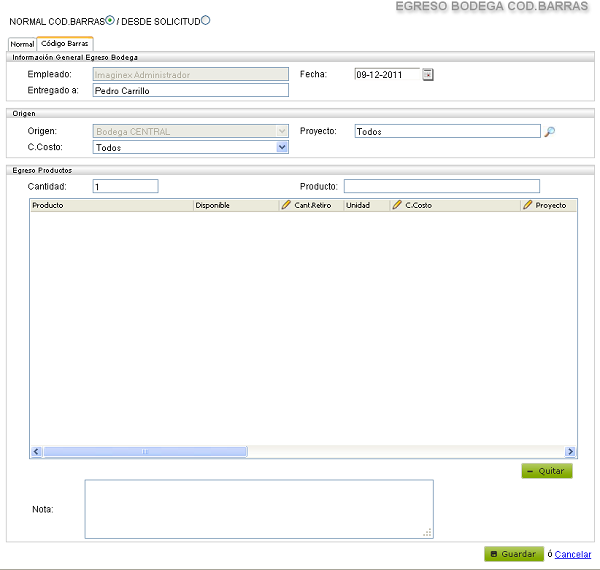Click the Empleado field Imaginex Administrador
600x570 pixels.
(x=191, y=74)
